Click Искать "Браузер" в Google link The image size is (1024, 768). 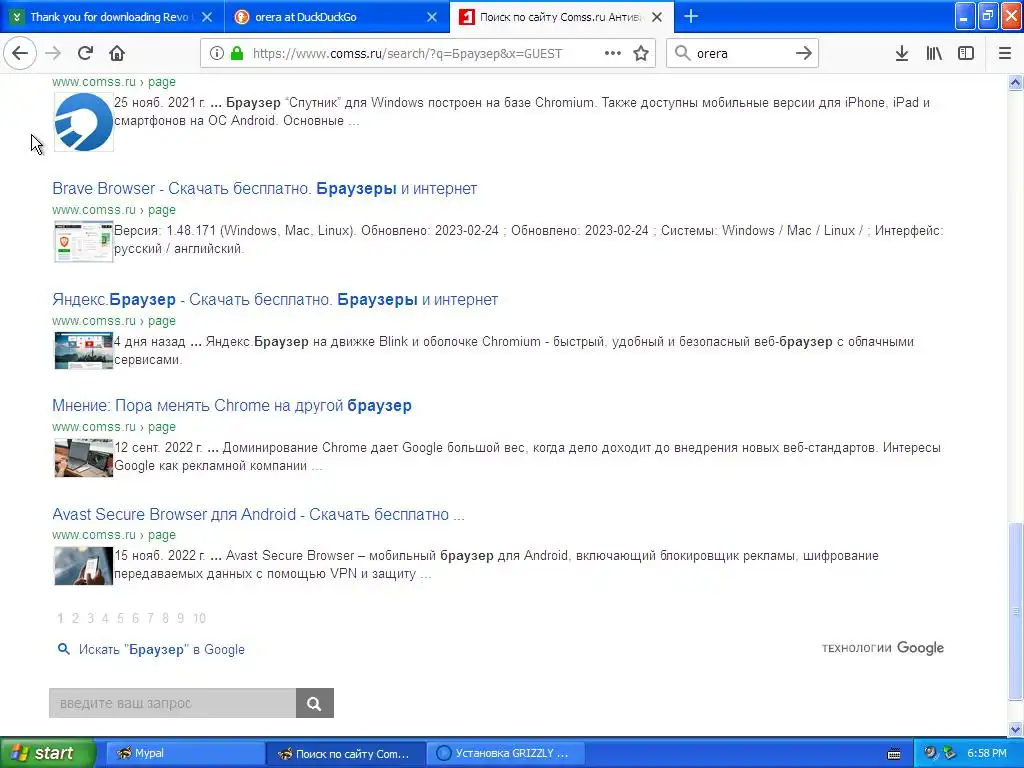click(x=161, y=650)
